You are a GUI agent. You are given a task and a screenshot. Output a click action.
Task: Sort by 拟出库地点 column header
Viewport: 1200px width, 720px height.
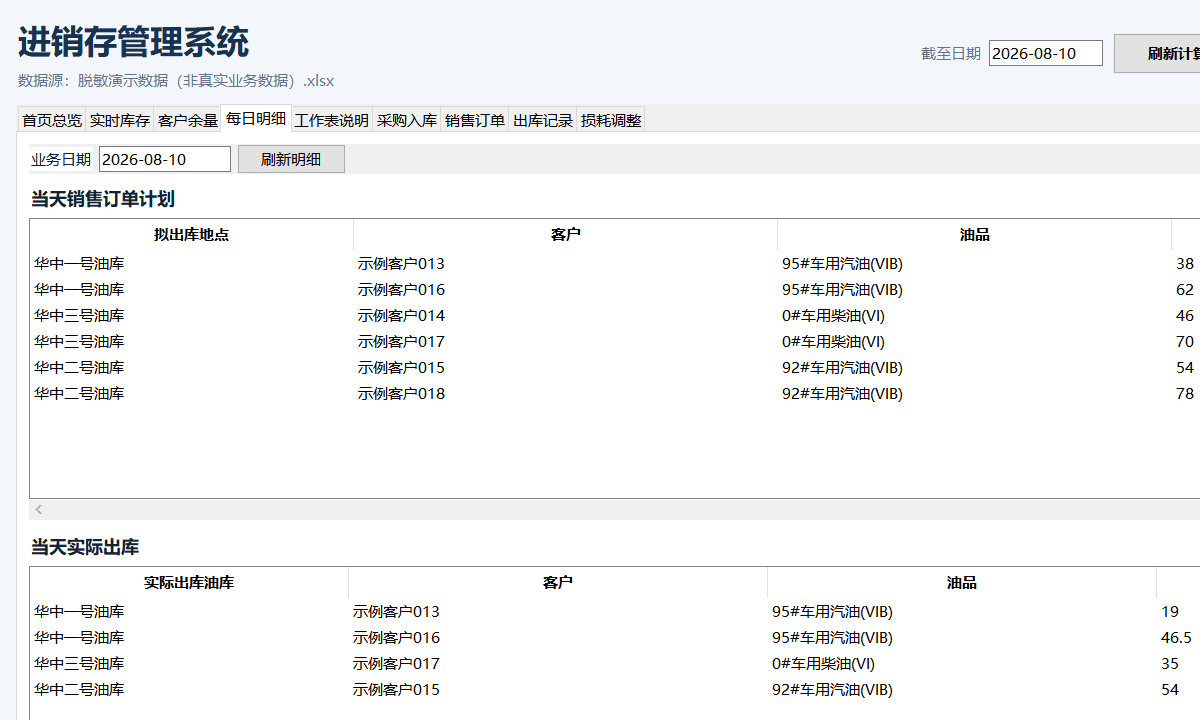click(192, 235)
